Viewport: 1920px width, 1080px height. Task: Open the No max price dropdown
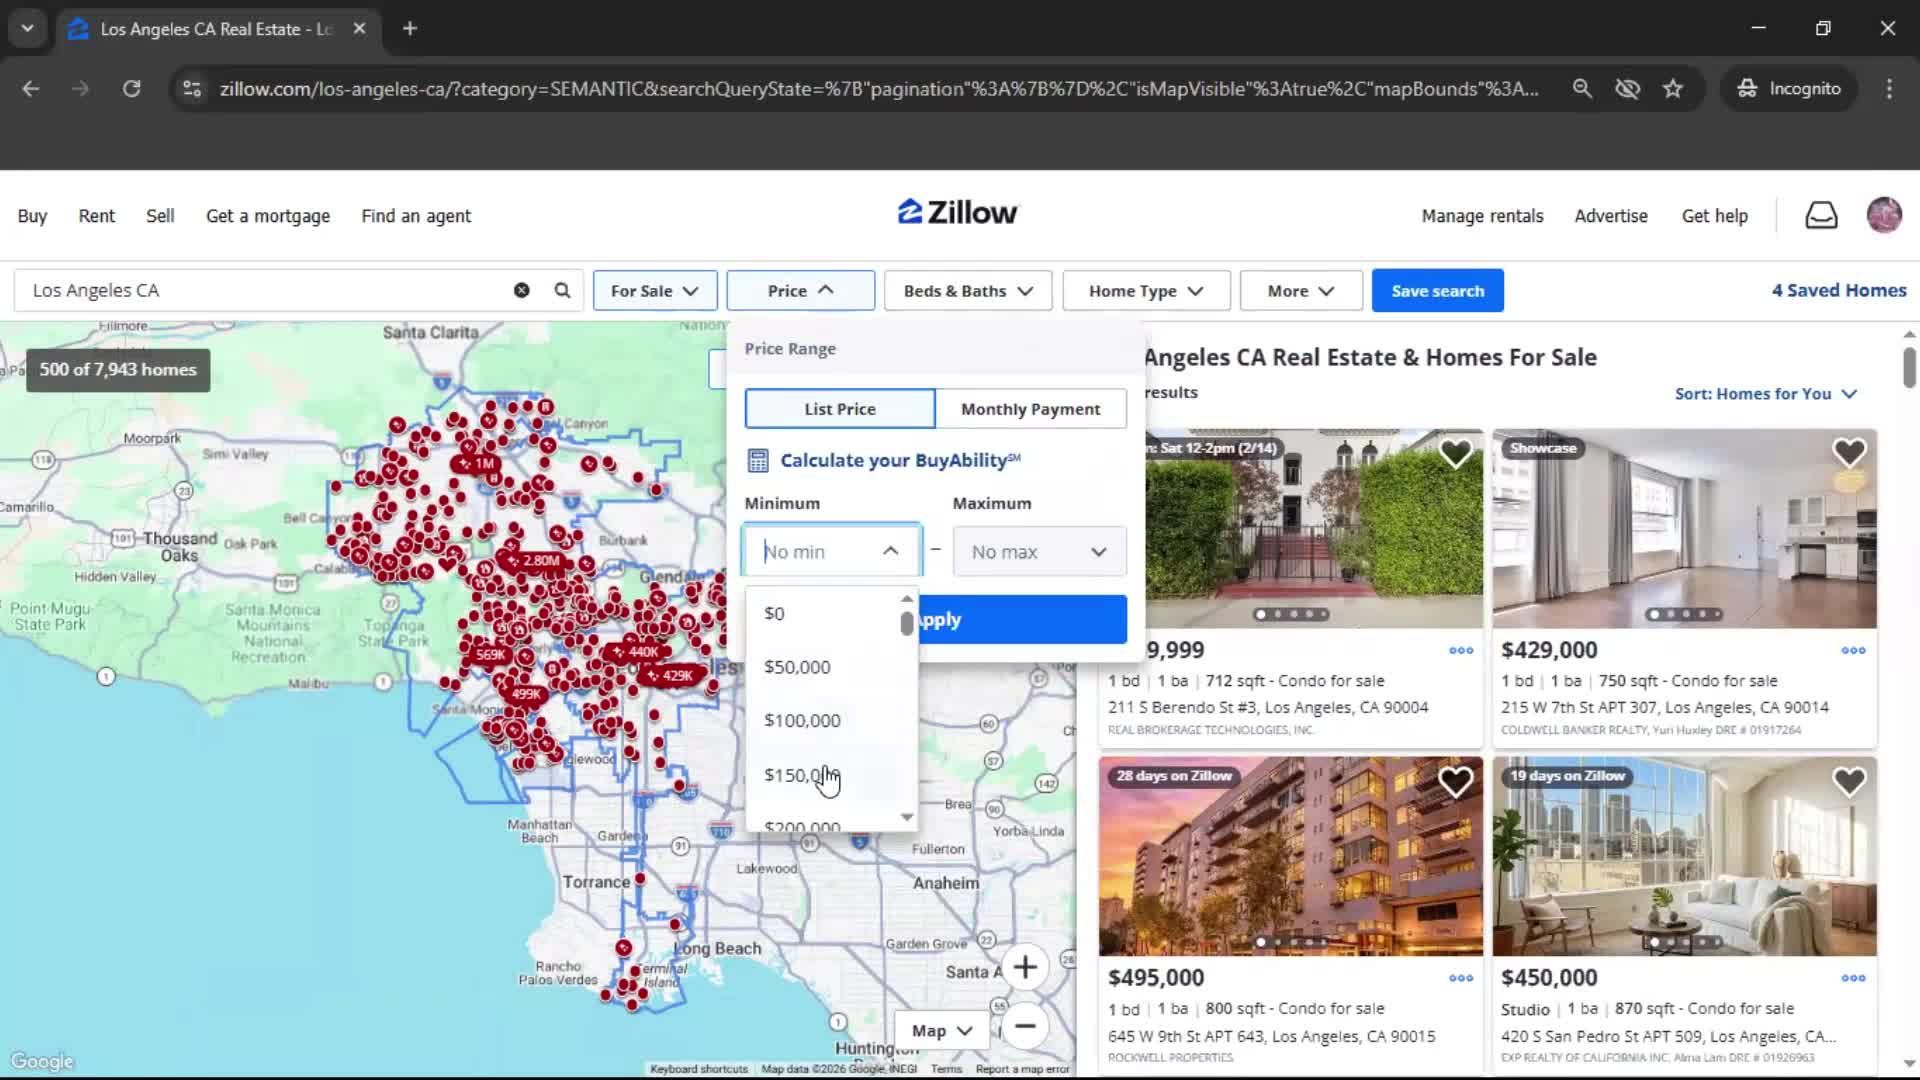point(1038,551)
